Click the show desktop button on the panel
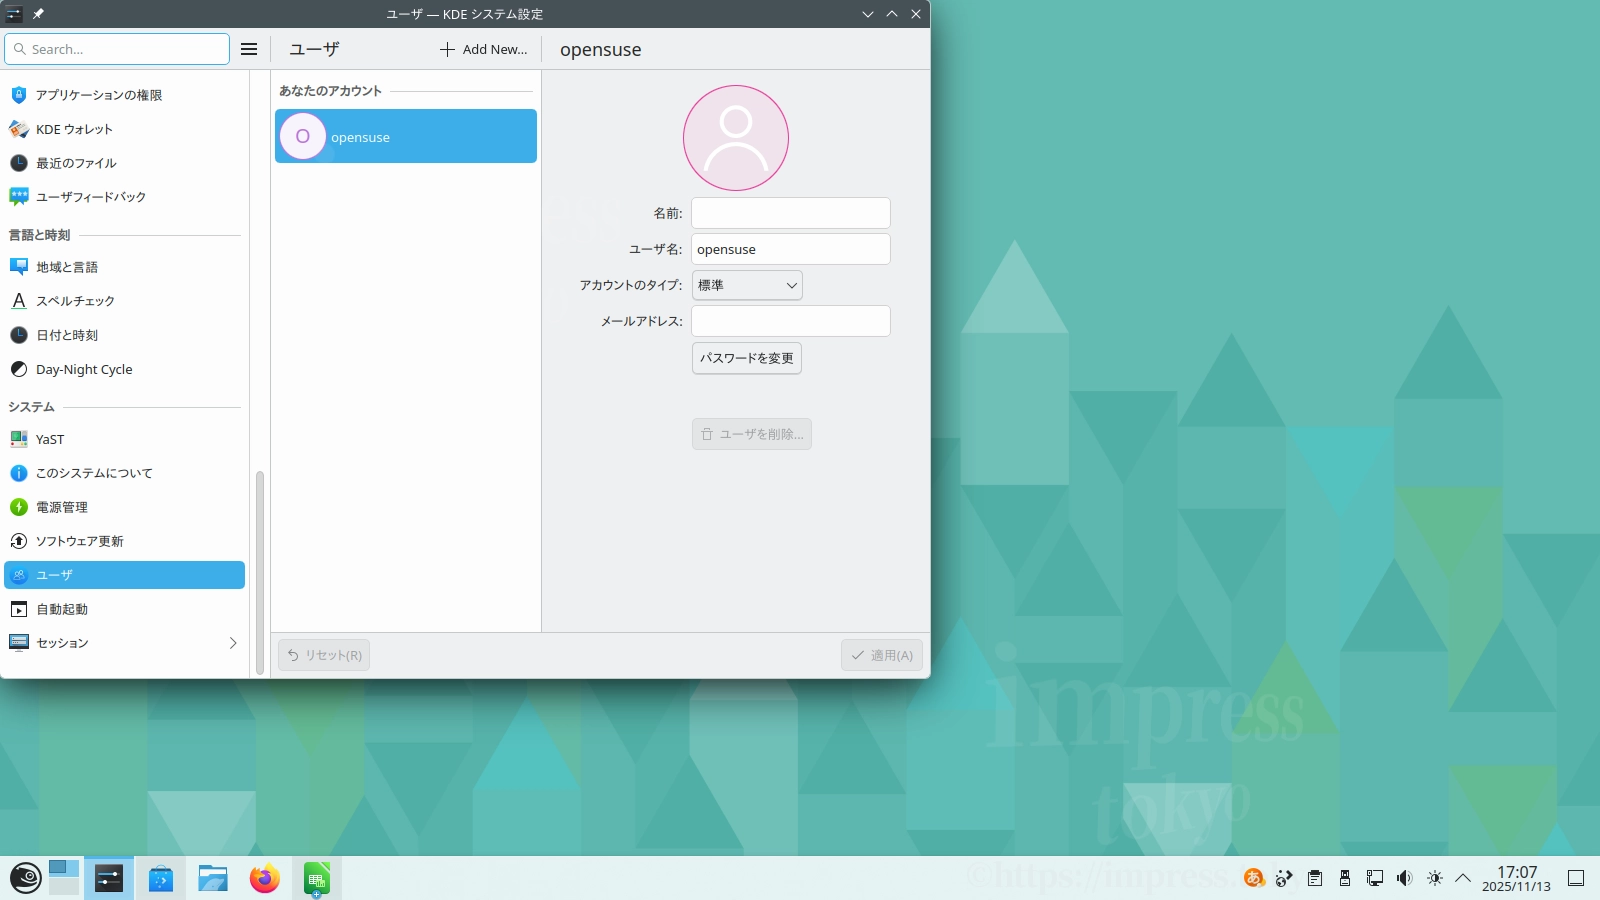Image resolution: width=1600 pixels, height=900 pixels. [x=1576, y=878]
